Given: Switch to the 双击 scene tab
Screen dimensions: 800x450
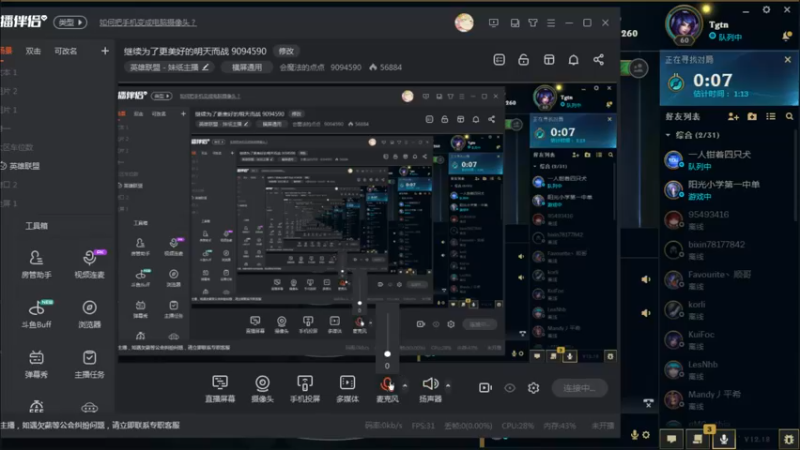Looking at the screenshot, I should click(33, 51).
